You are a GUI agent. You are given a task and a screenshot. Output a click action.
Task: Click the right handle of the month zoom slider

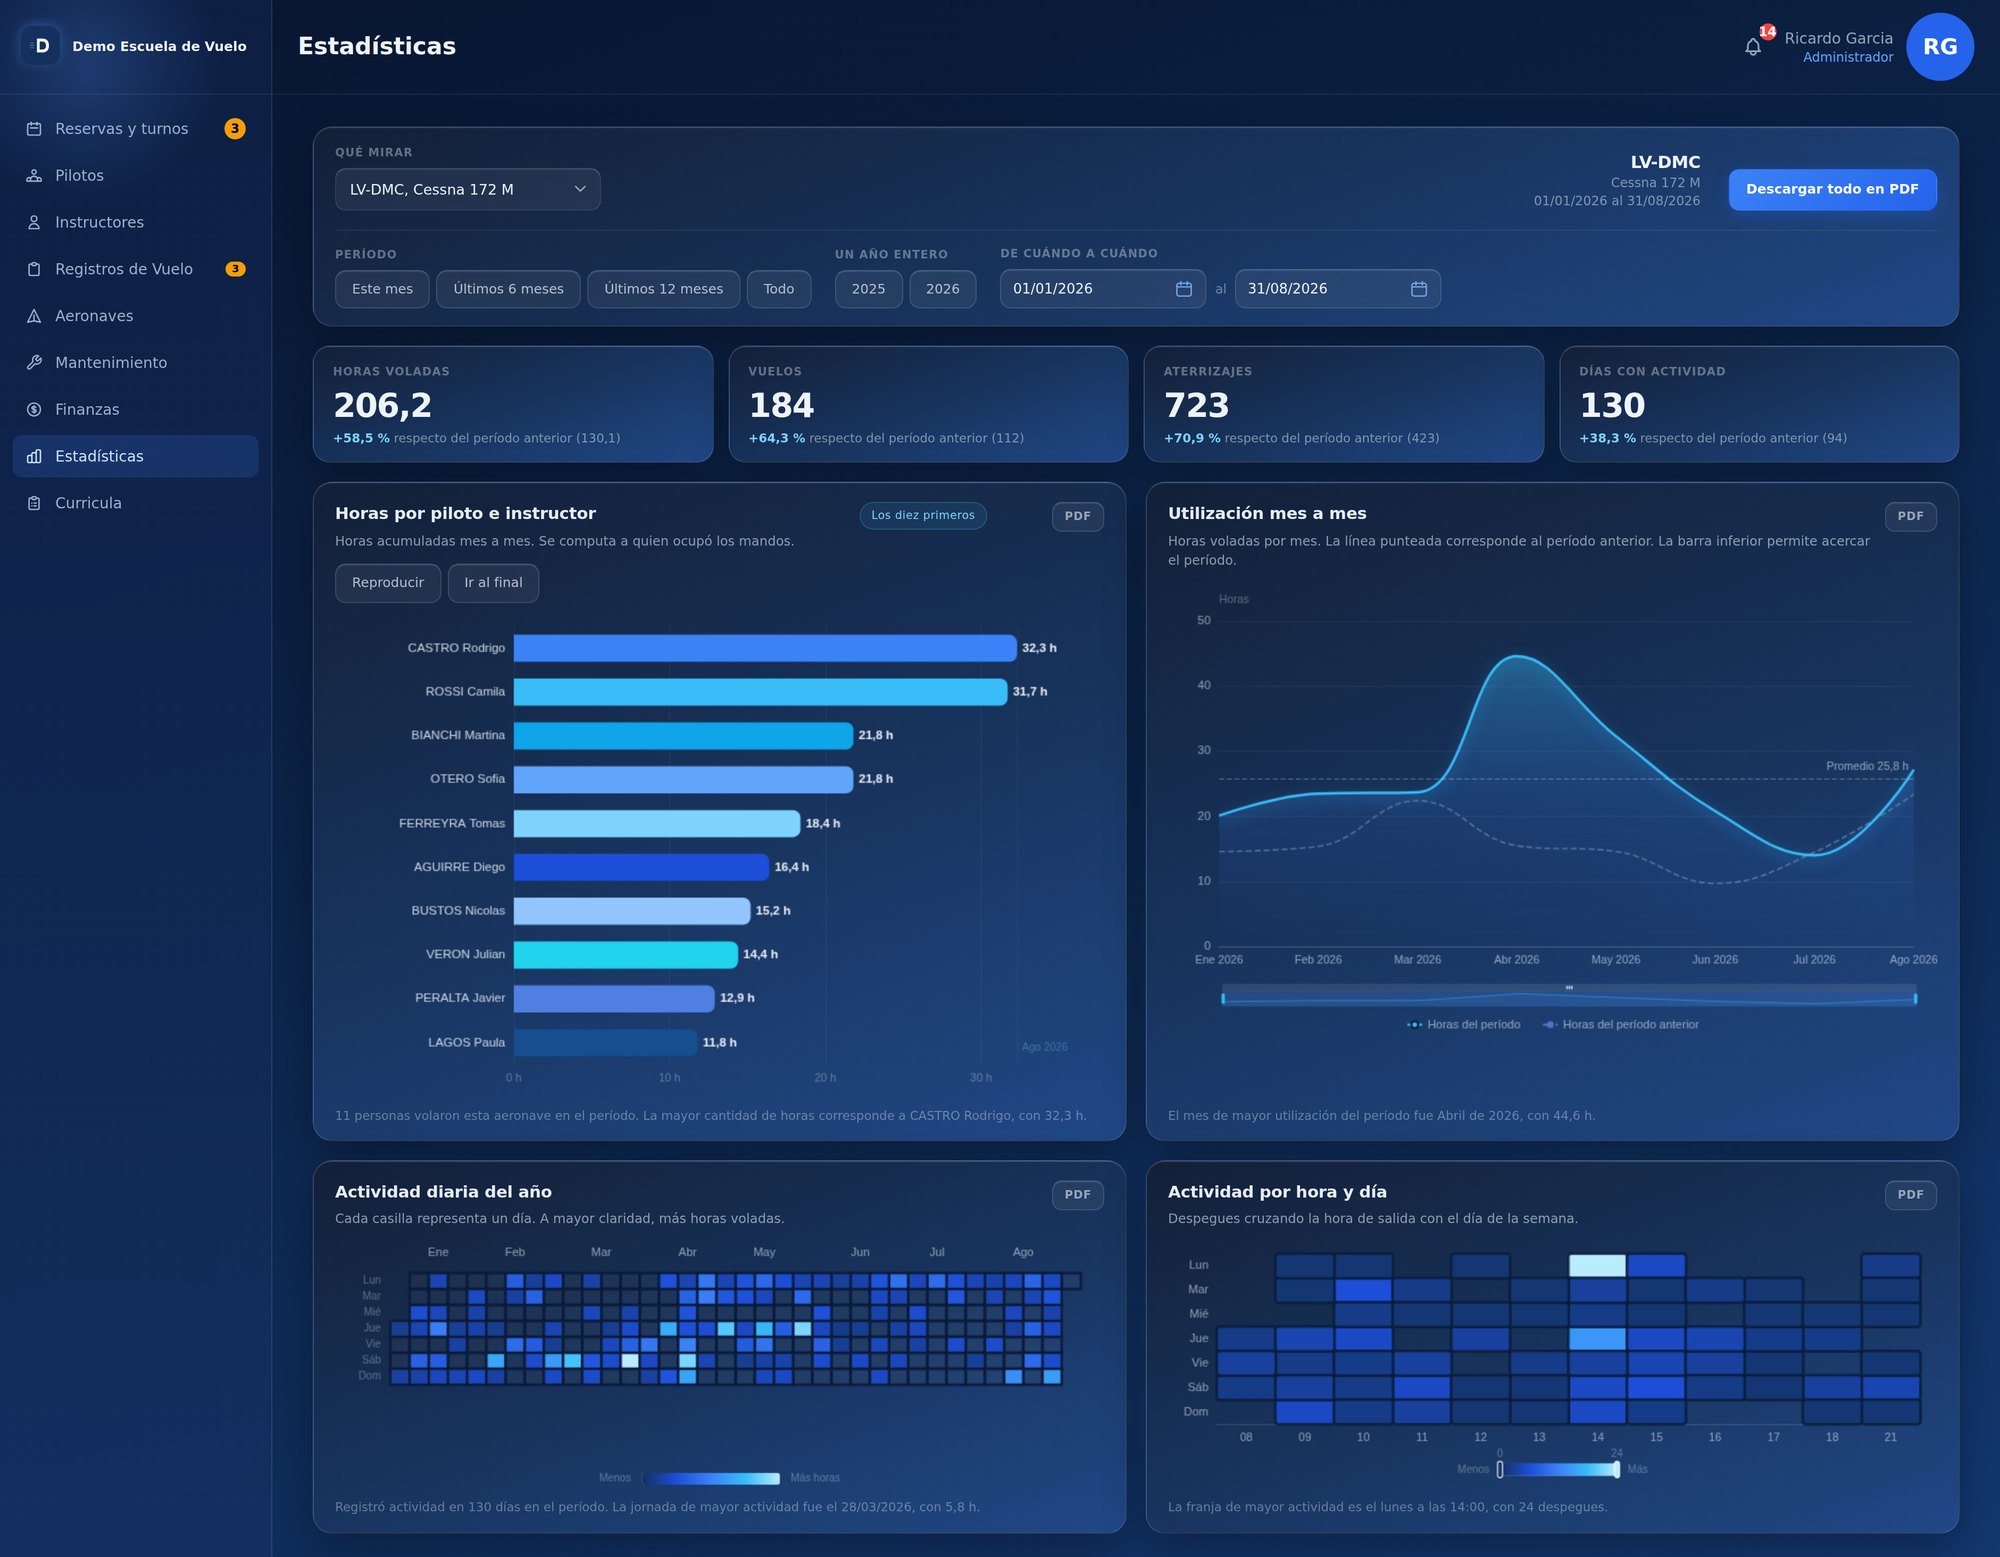pyautogui.click(x=1915, y=998)
